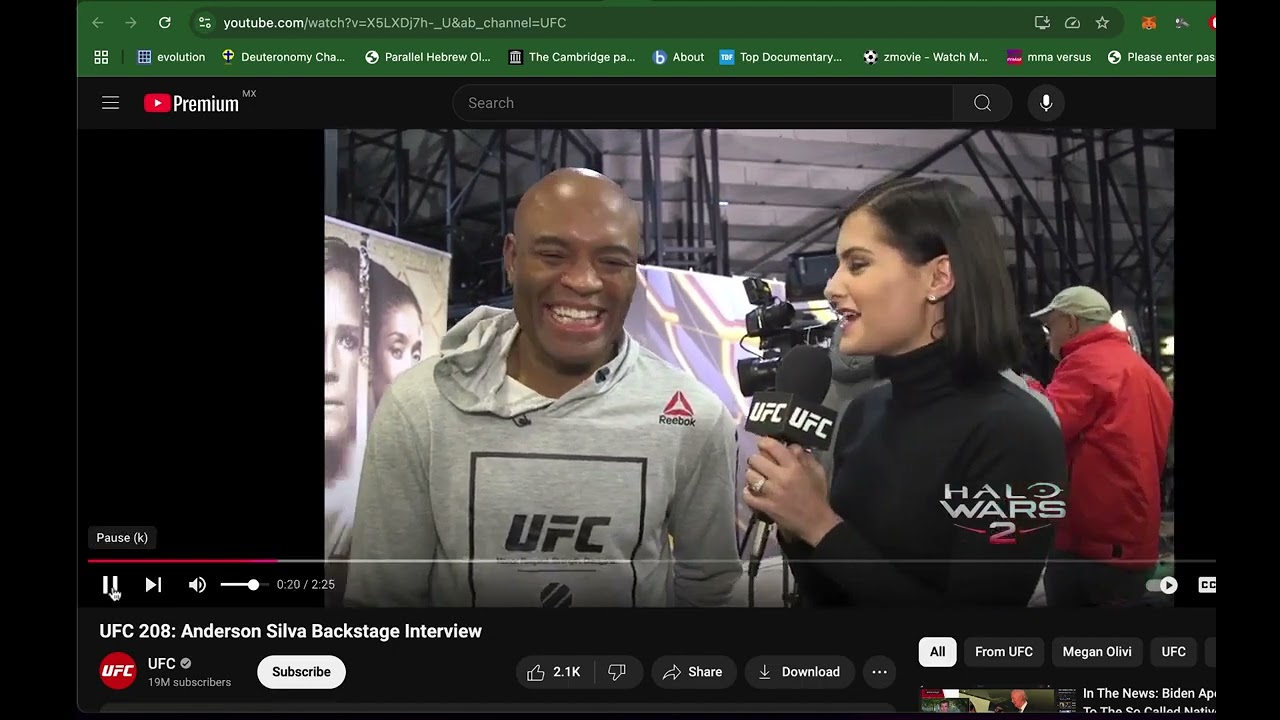Start voice search with the microphone

[1046, 103]
